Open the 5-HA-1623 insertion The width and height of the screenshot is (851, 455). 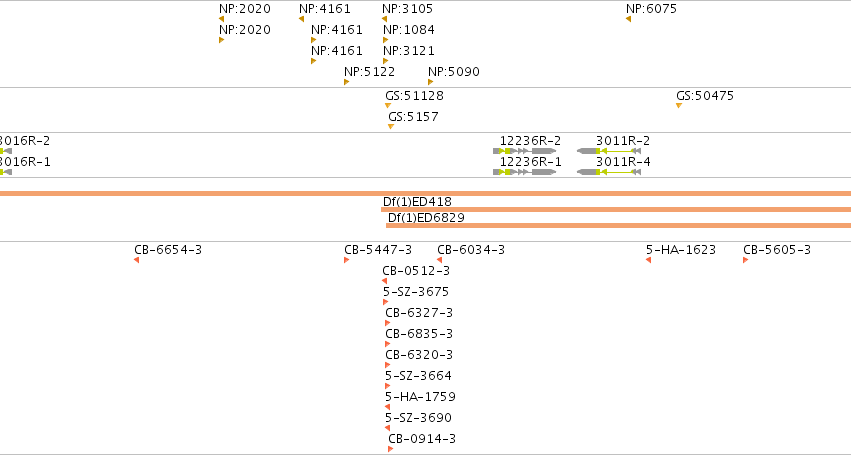click(x=649, y=260)
